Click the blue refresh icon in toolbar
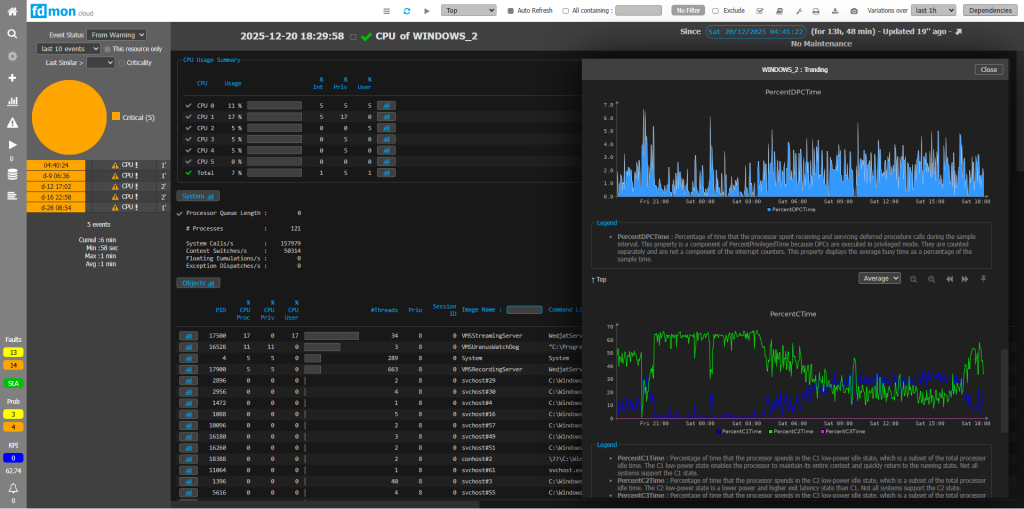This screenshot has width=1024, height=509. coord(406,10)
